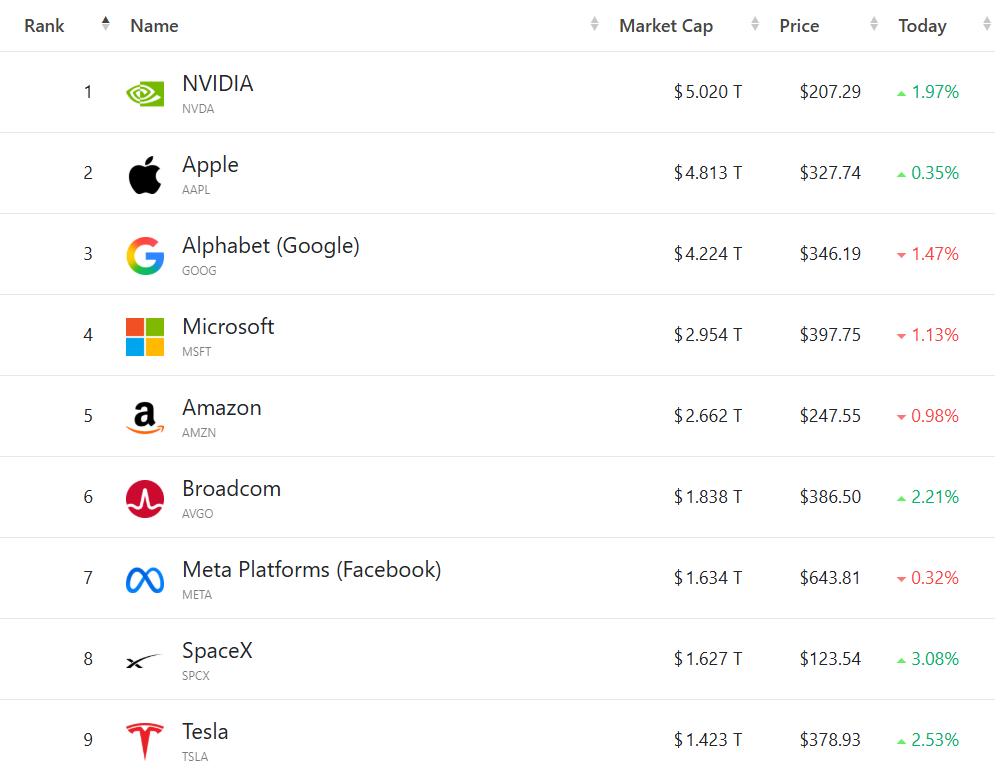Open the Alphabet (Google) company link
The height and width of the screenshot is (779, 995).
tap(270, 245)
